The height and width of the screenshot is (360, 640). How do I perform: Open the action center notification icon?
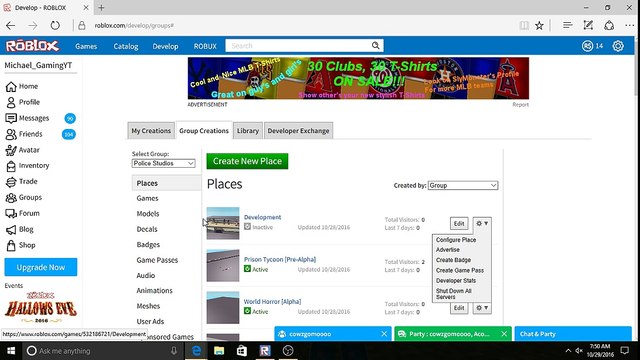624,351
